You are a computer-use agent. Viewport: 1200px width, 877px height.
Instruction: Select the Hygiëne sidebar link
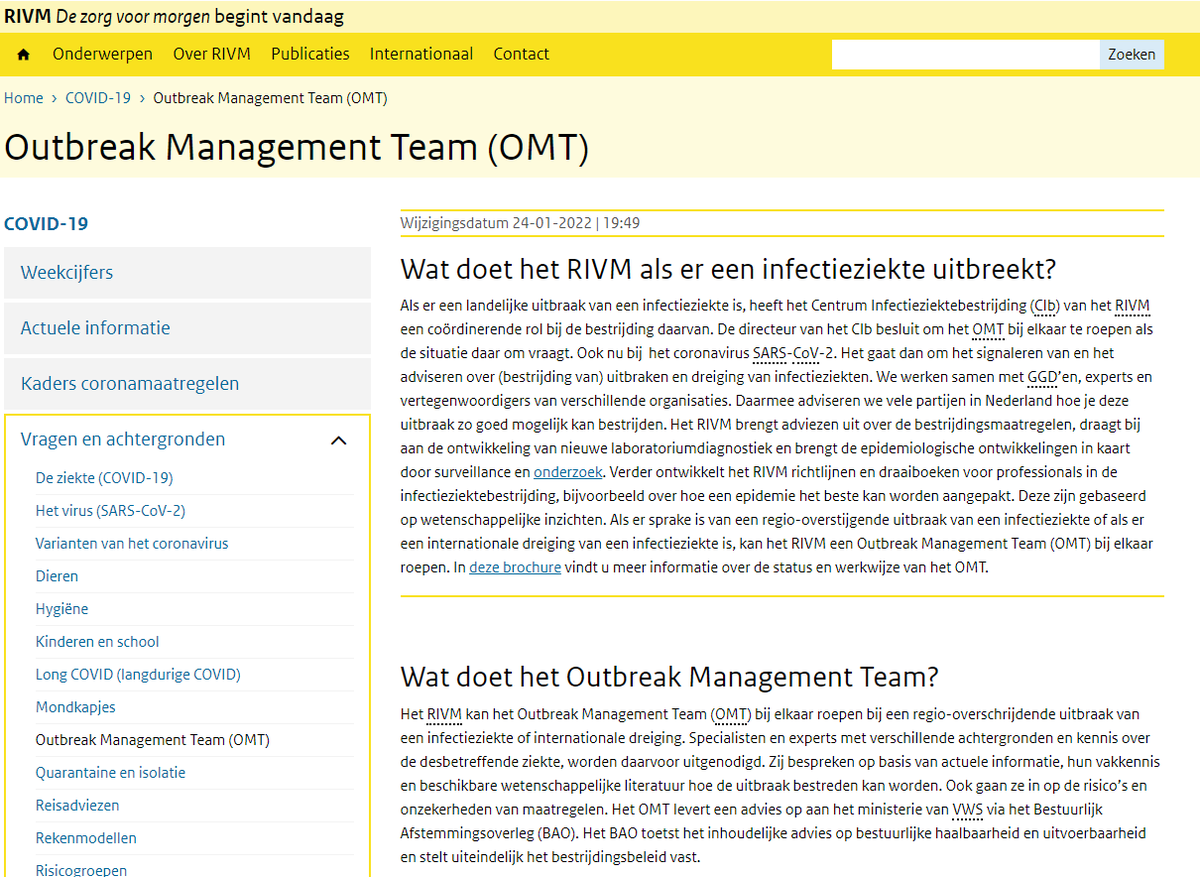point(62,609)
